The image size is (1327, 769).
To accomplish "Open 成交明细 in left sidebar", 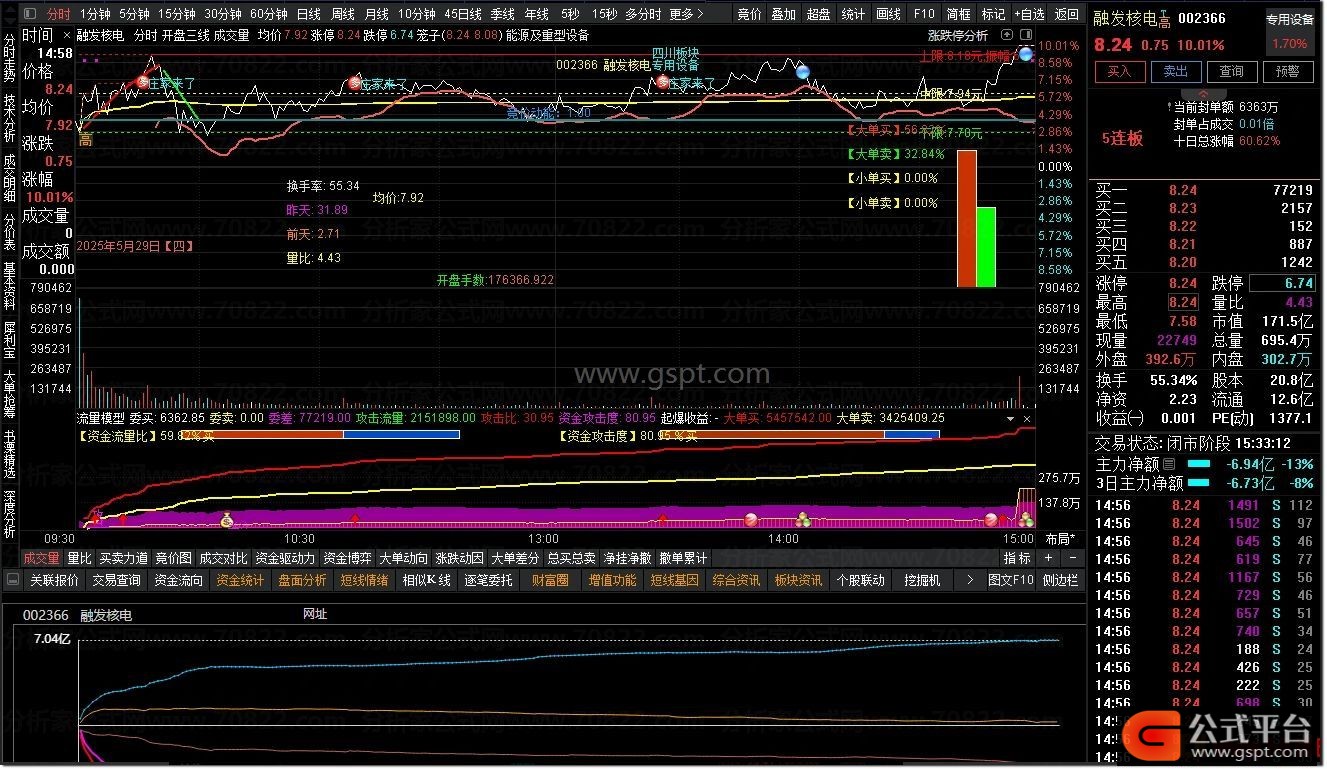I will tap(9, 180).
